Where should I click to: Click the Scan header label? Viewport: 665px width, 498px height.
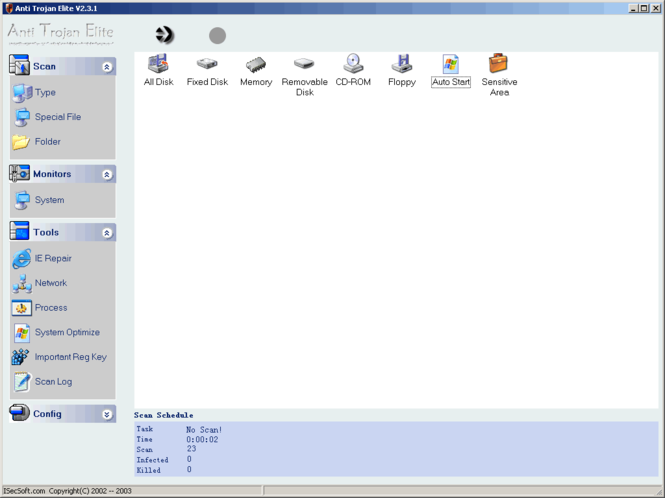pos(45,67)
